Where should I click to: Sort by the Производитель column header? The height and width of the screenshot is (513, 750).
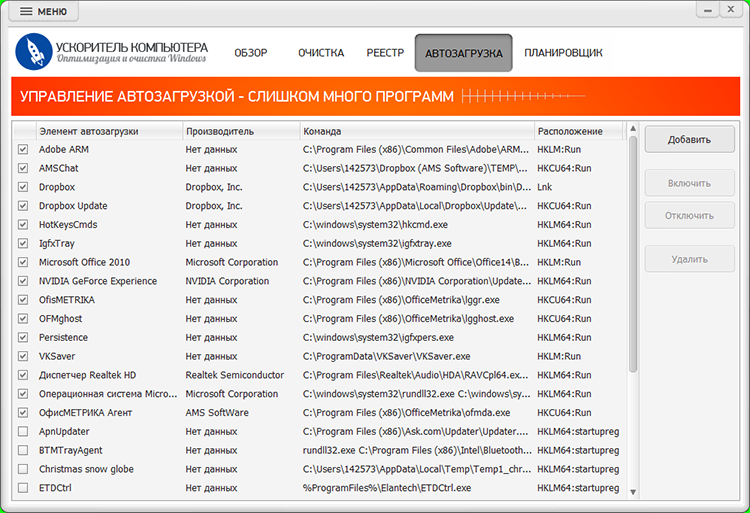pyautogui.click(x=240, y=131)
